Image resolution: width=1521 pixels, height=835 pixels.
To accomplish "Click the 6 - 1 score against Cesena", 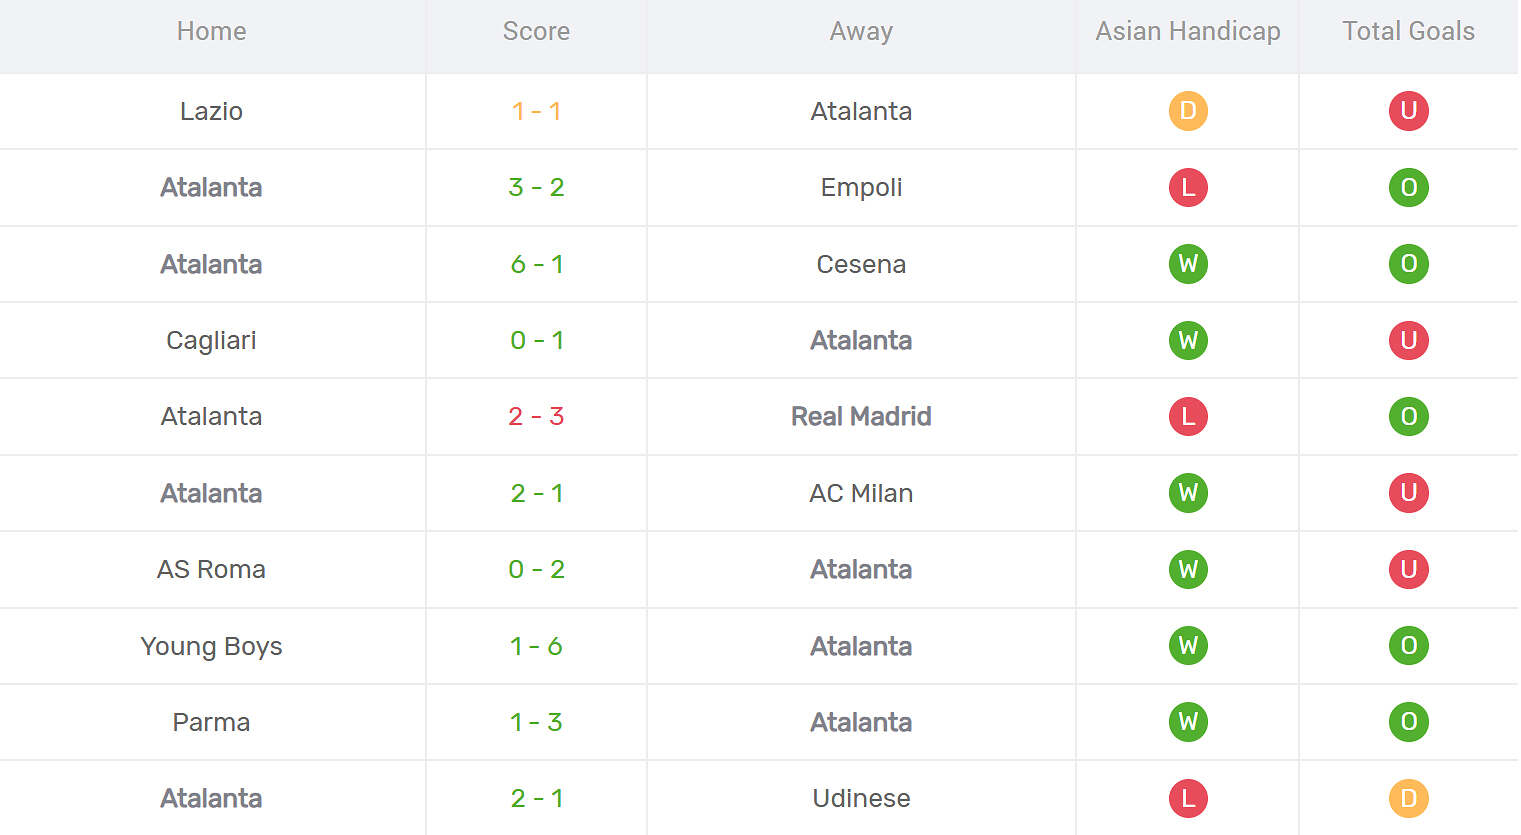I will 536,264.
